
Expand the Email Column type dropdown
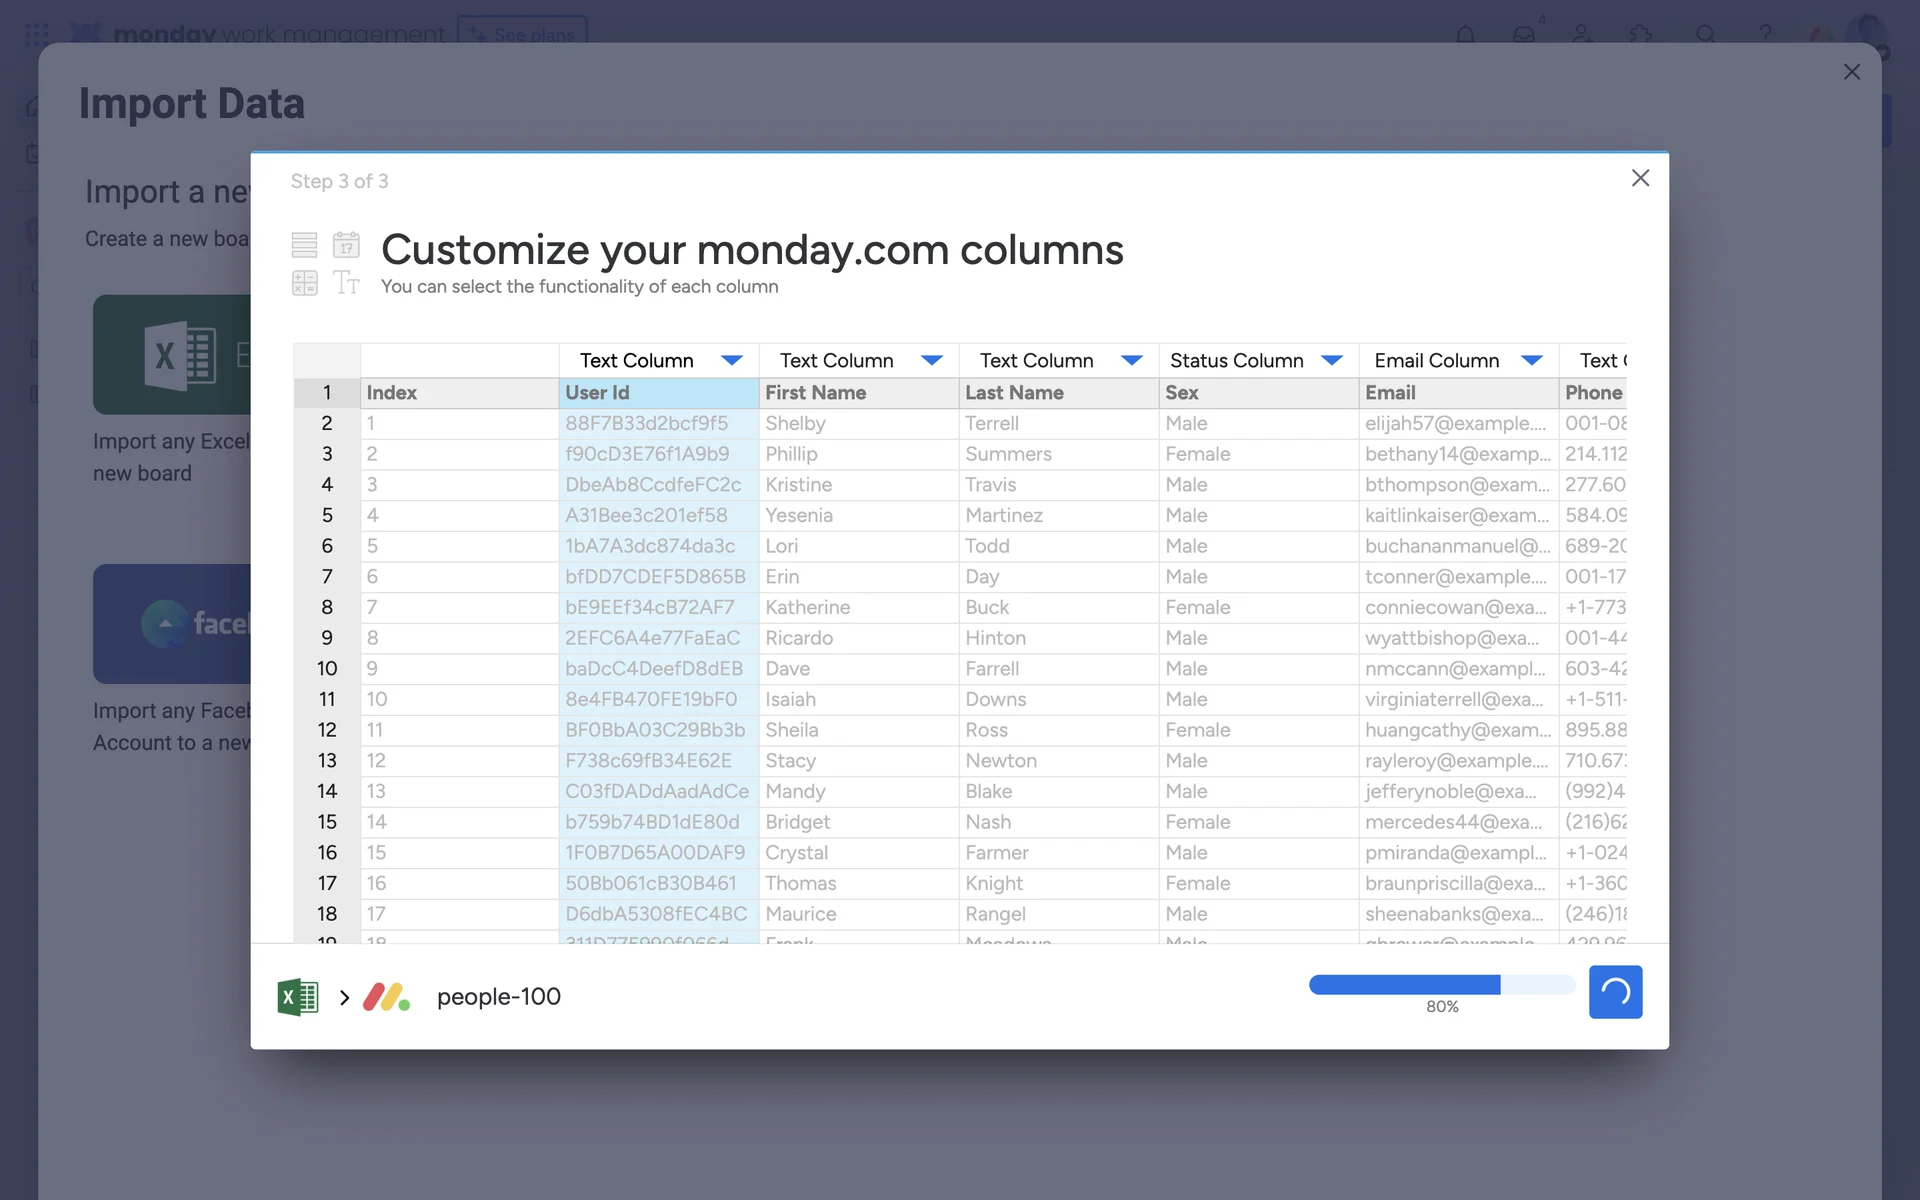pyautogui.click(x=1532, y=360)
